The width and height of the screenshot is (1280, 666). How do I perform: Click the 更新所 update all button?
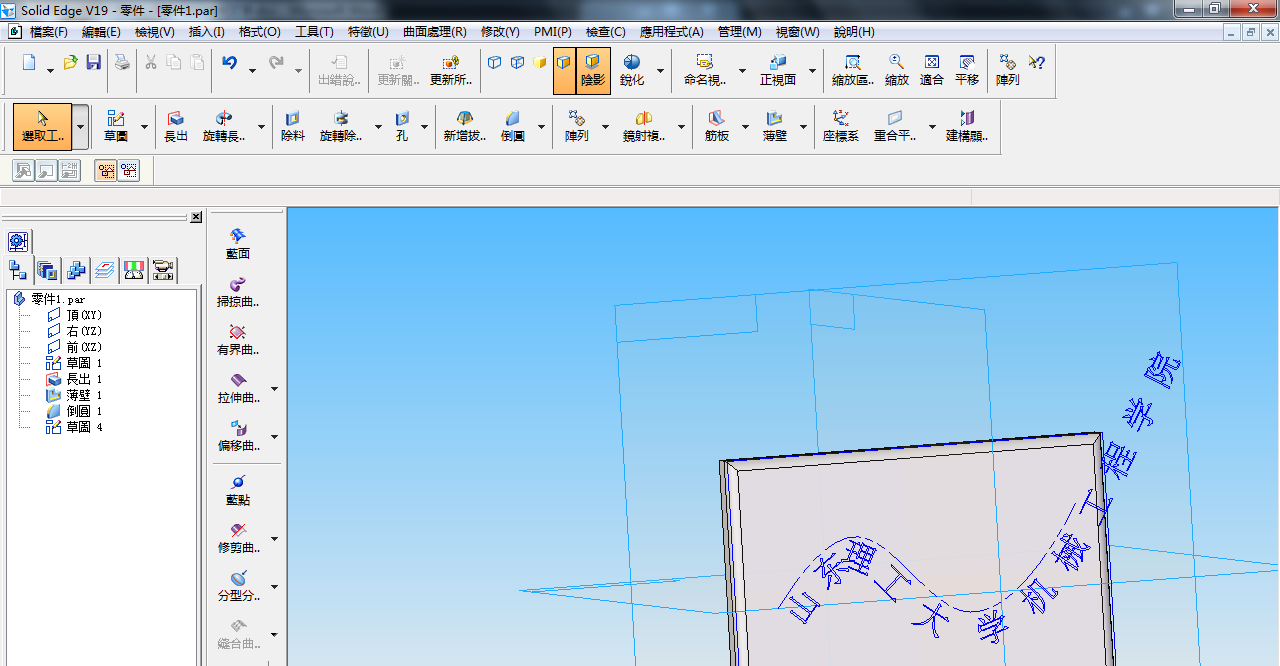pyautogui.click(x=451, y=70)
